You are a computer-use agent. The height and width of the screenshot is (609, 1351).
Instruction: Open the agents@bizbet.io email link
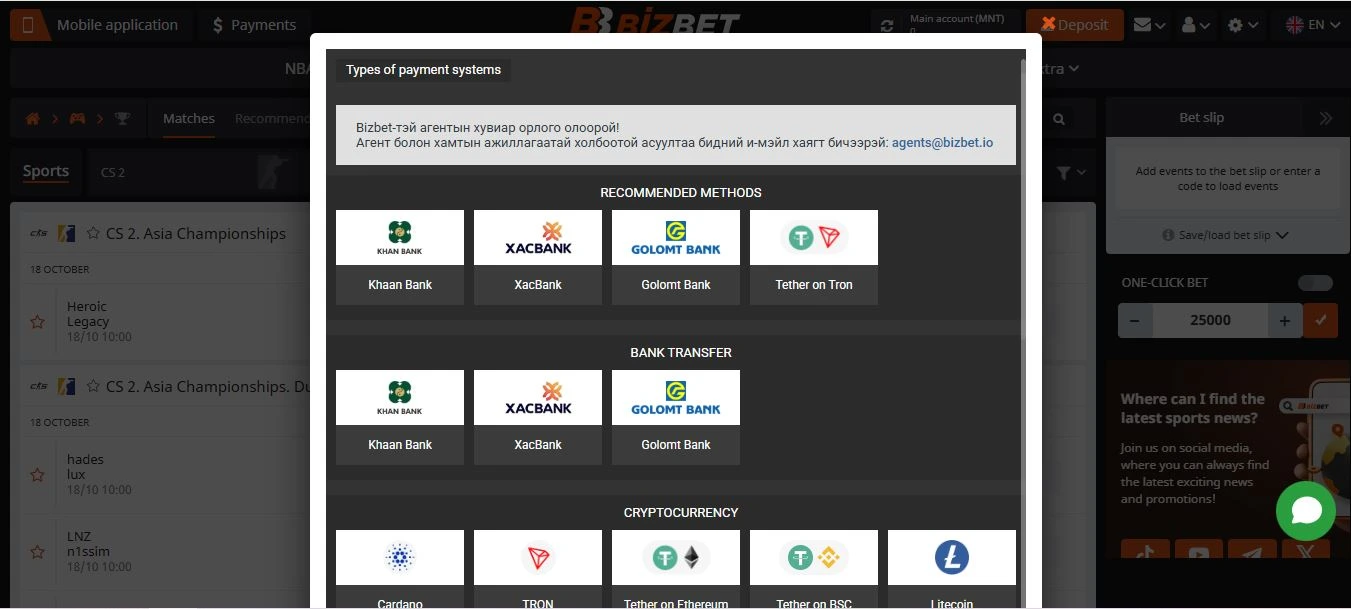coord(942,143)
